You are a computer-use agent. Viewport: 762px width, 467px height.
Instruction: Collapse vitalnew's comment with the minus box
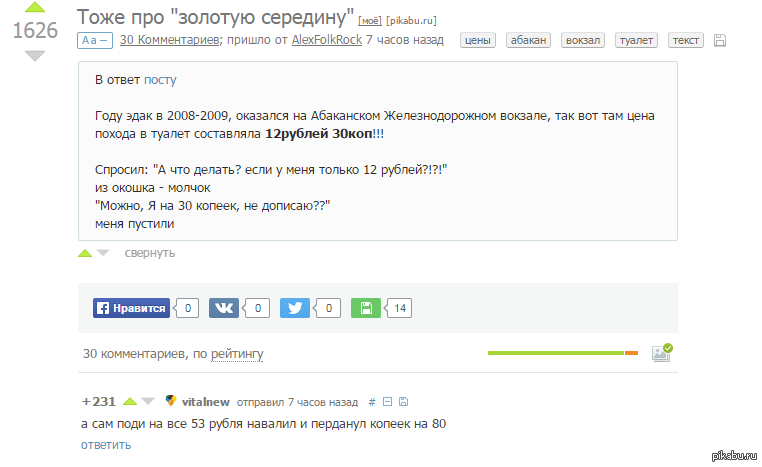pyautogui.click(x=387, y=402)
